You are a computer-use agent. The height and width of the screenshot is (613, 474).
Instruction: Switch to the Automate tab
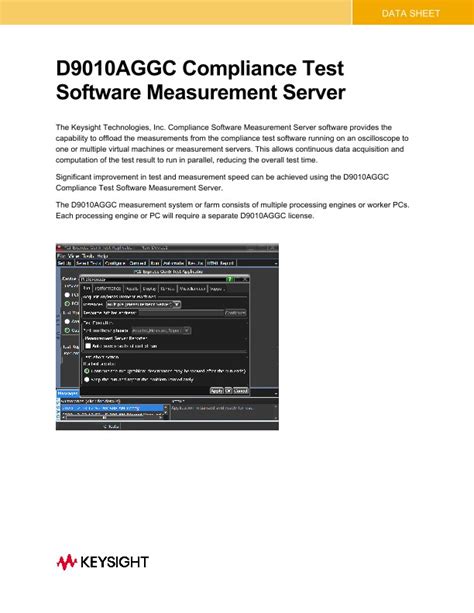point(173,263)
